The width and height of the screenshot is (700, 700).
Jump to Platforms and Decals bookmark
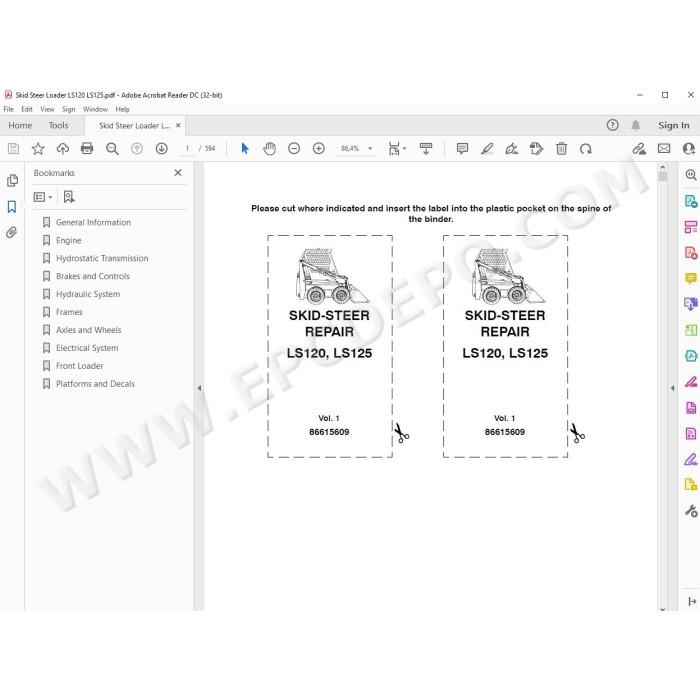click(95, 384)
